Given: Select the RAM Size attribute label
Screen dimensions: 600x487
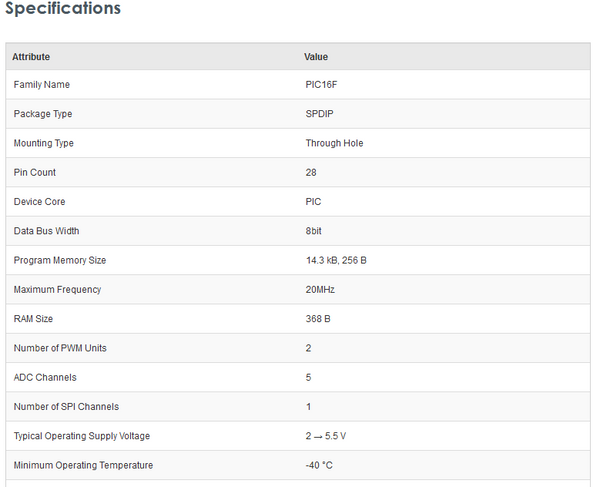Looking at the screenshot, I should (34, 319).
